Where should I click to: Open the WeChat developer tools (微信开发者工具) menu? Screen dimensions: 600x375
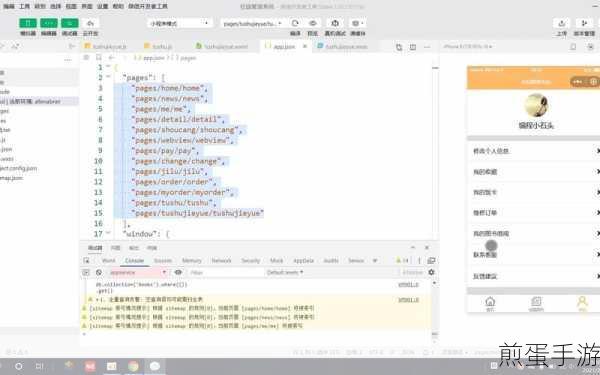point(148,6)
